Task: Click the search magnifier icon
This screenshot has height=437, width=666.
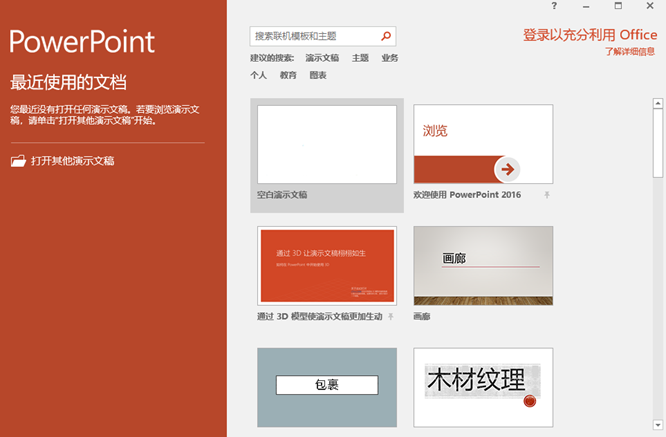Action: (386, 36)
